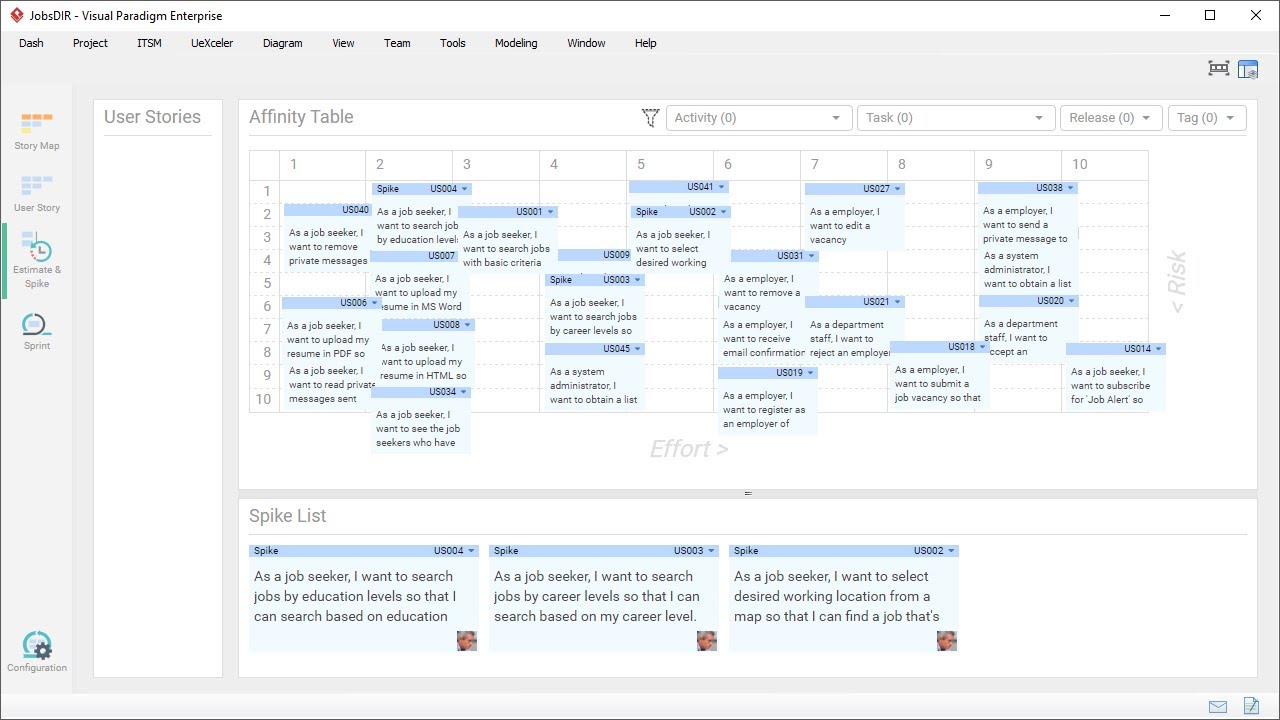This screenshot has height=720, width=1280.
Task: Click the filter funnel icon
Action: tap(650, 118)
